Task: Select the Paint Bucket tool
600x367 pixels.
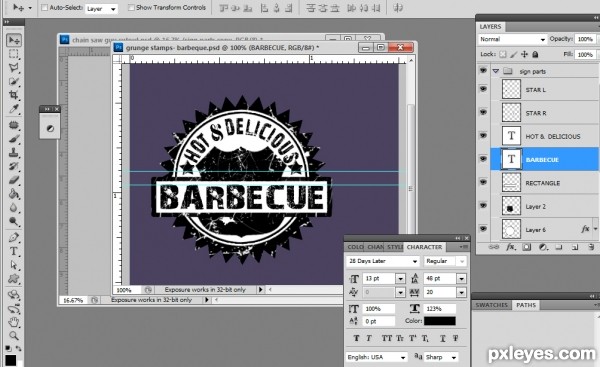Action: coord(14,194)
